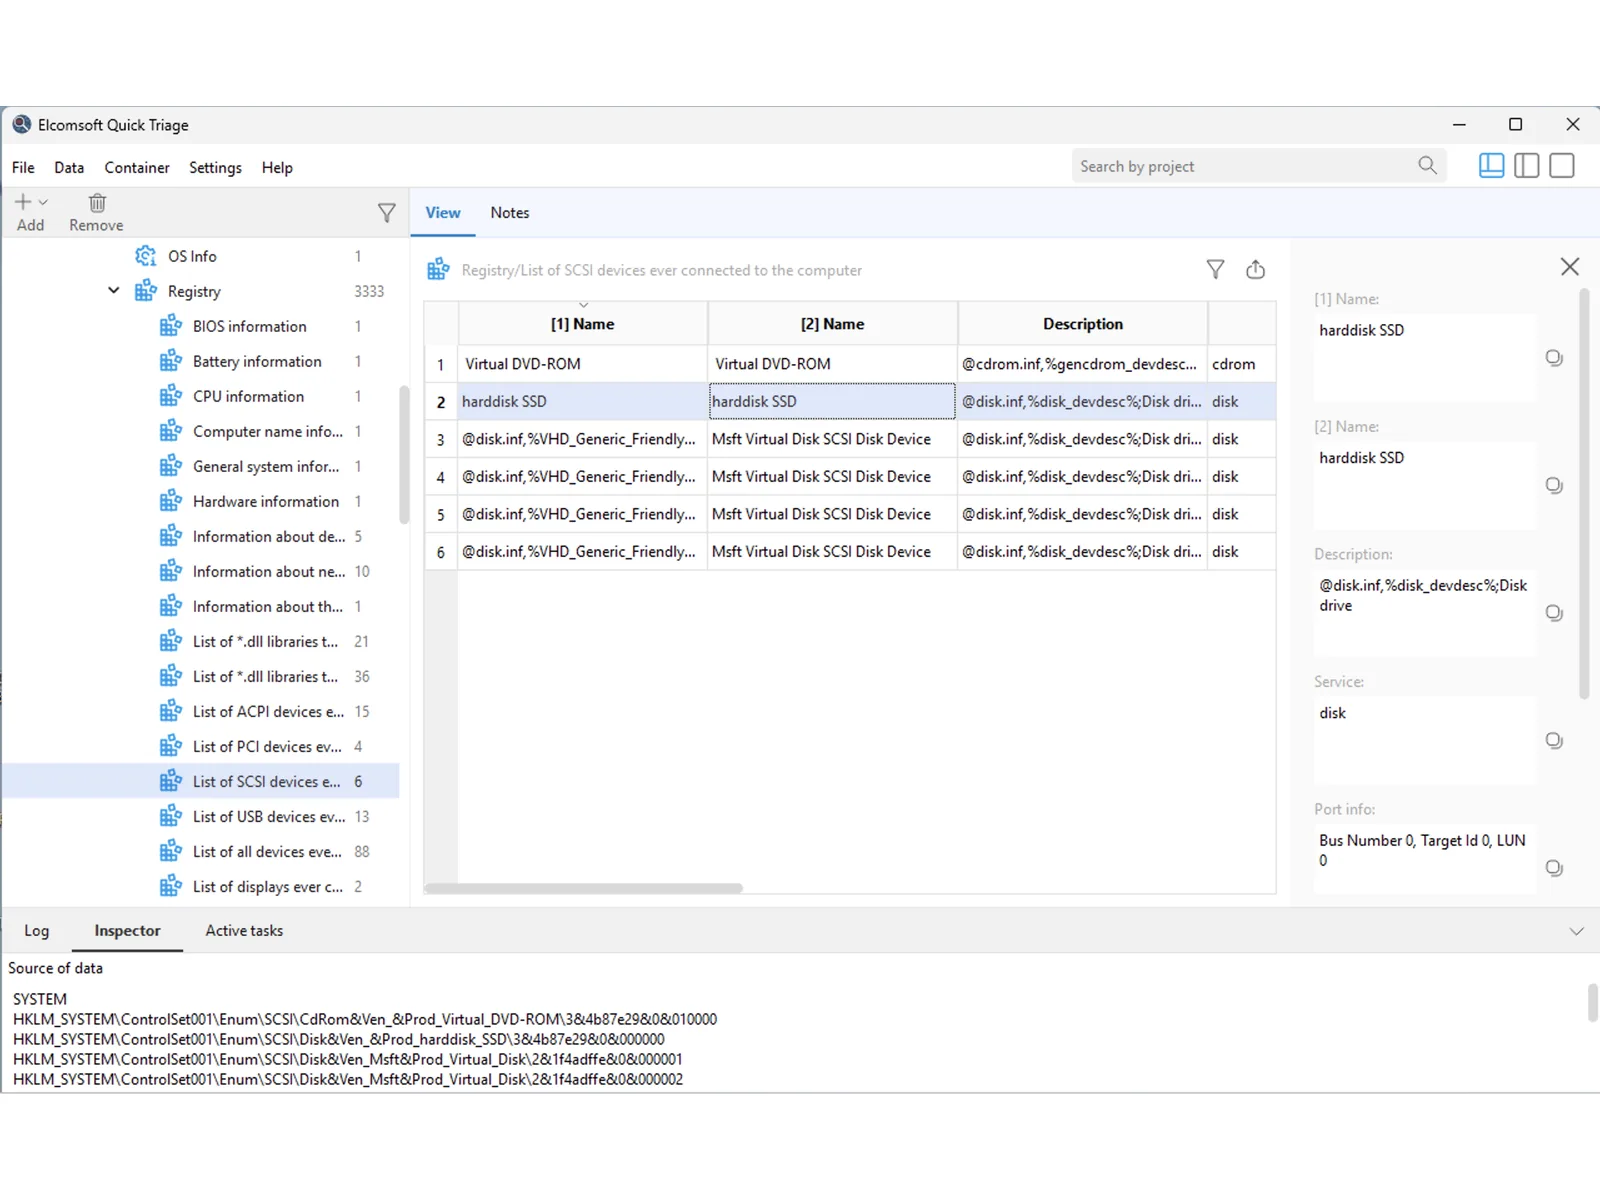Click the search magnifier icon

[x=1427, y=166]
